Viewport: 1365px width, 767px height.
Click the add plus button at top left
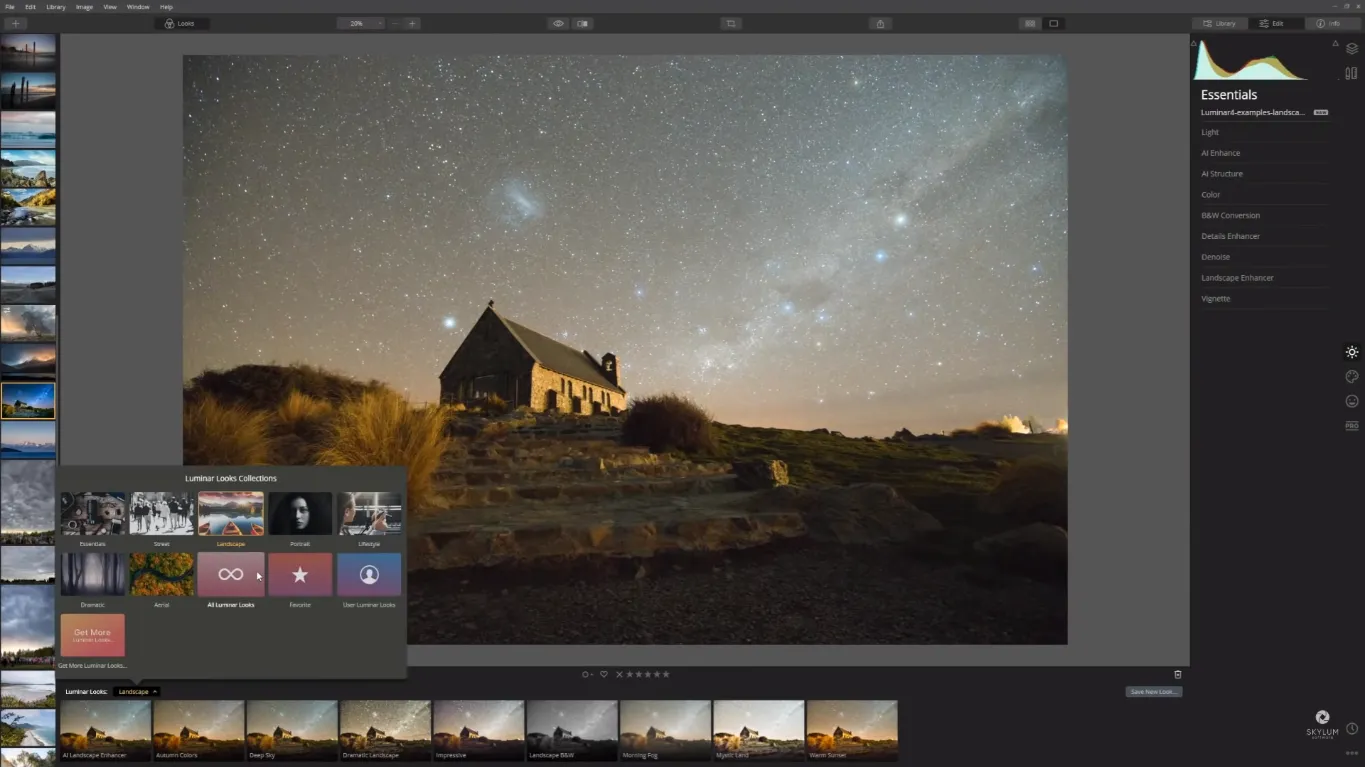pos(15,23)
